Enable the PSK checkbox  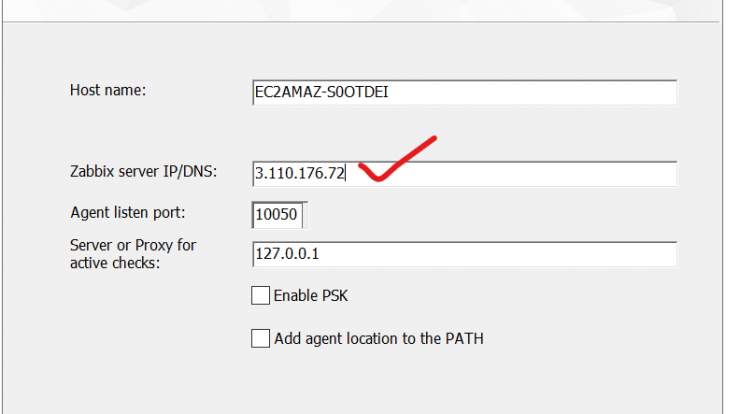click(261, 296)
